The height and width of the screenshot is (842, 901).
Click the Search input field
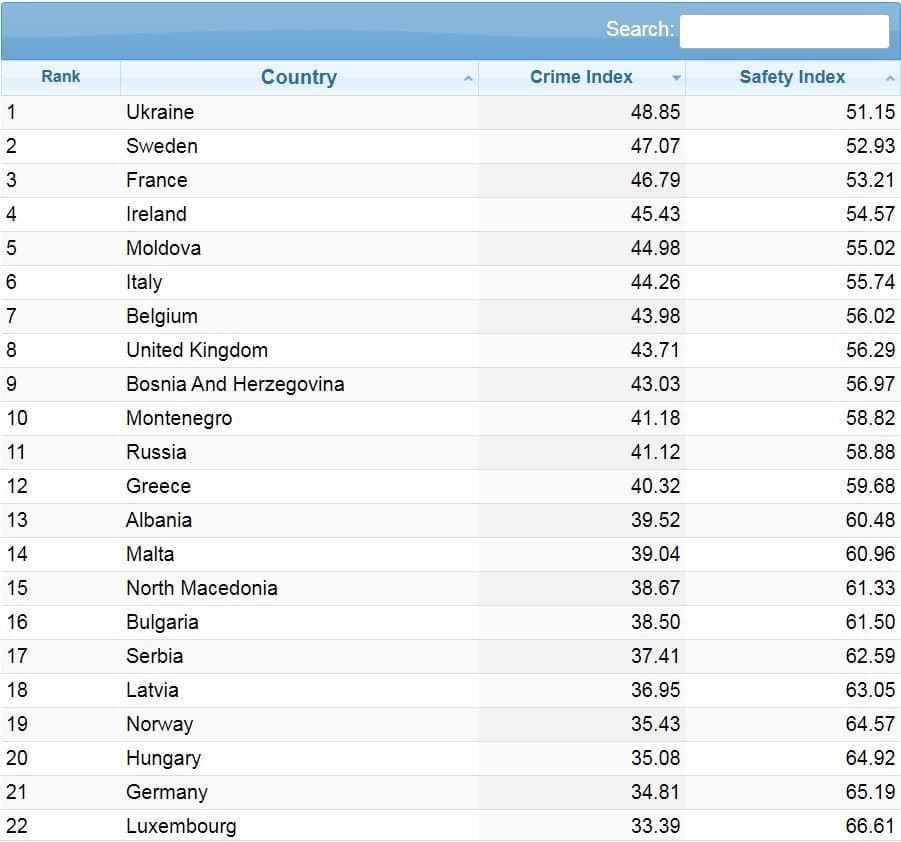(783, 31)
